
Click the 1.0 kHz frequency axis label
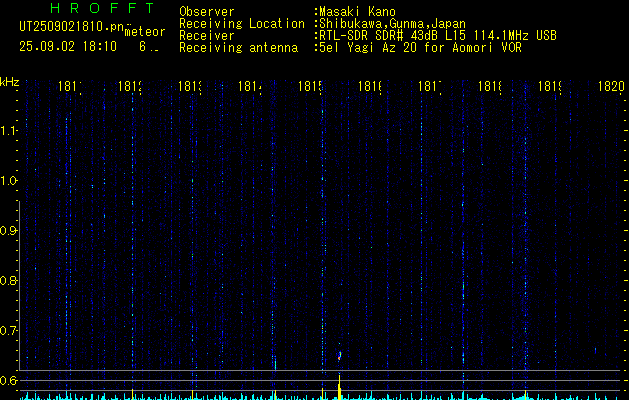[x=8, y=181]
